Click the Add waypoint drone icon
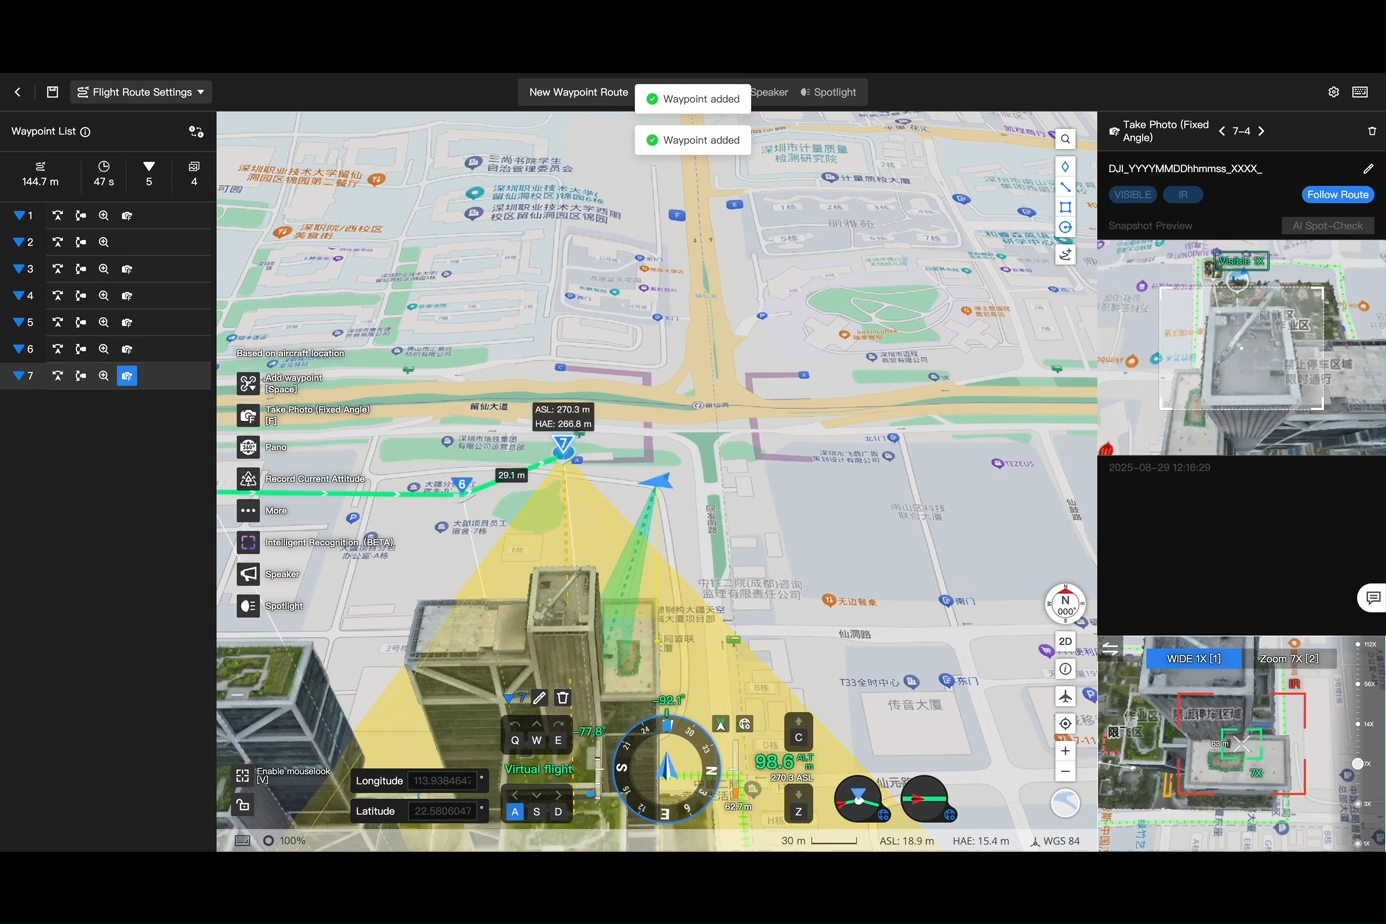Image resolution: width=1386 pixels, height=924 pixels. click(x=248, y=383)
